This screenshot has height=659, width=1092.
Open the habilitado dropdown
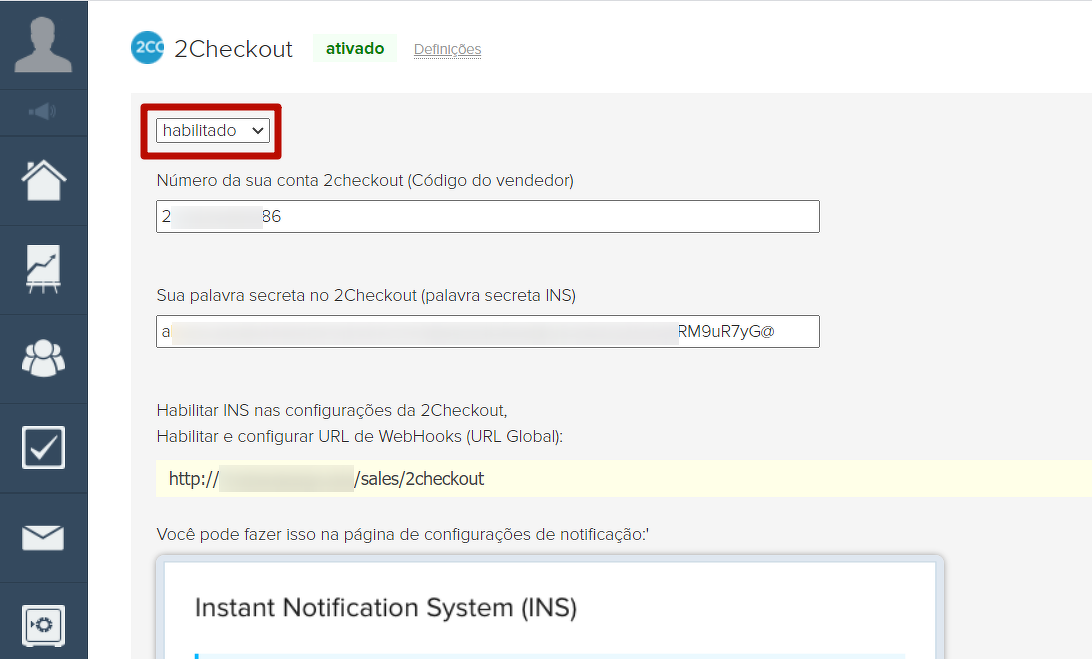pos(212,130)
